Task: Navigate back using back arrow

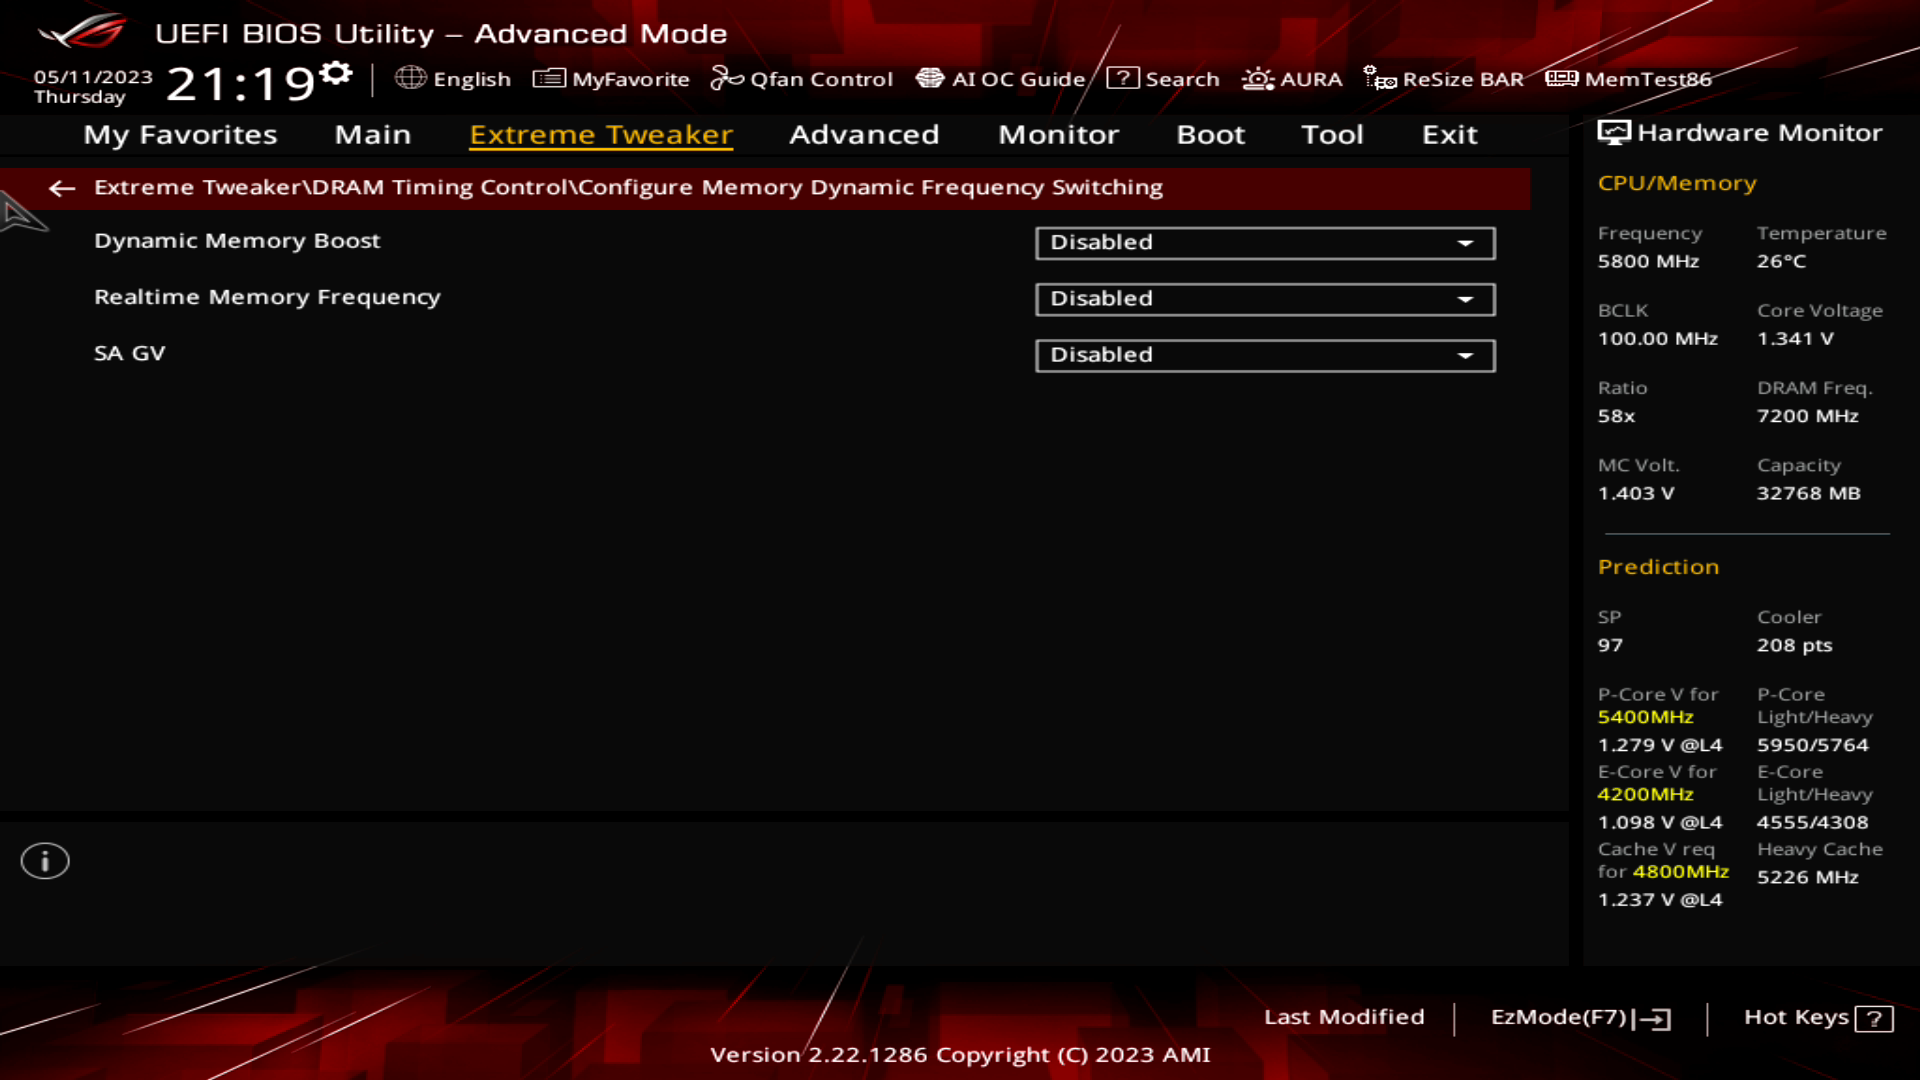Action: point(61,187)
